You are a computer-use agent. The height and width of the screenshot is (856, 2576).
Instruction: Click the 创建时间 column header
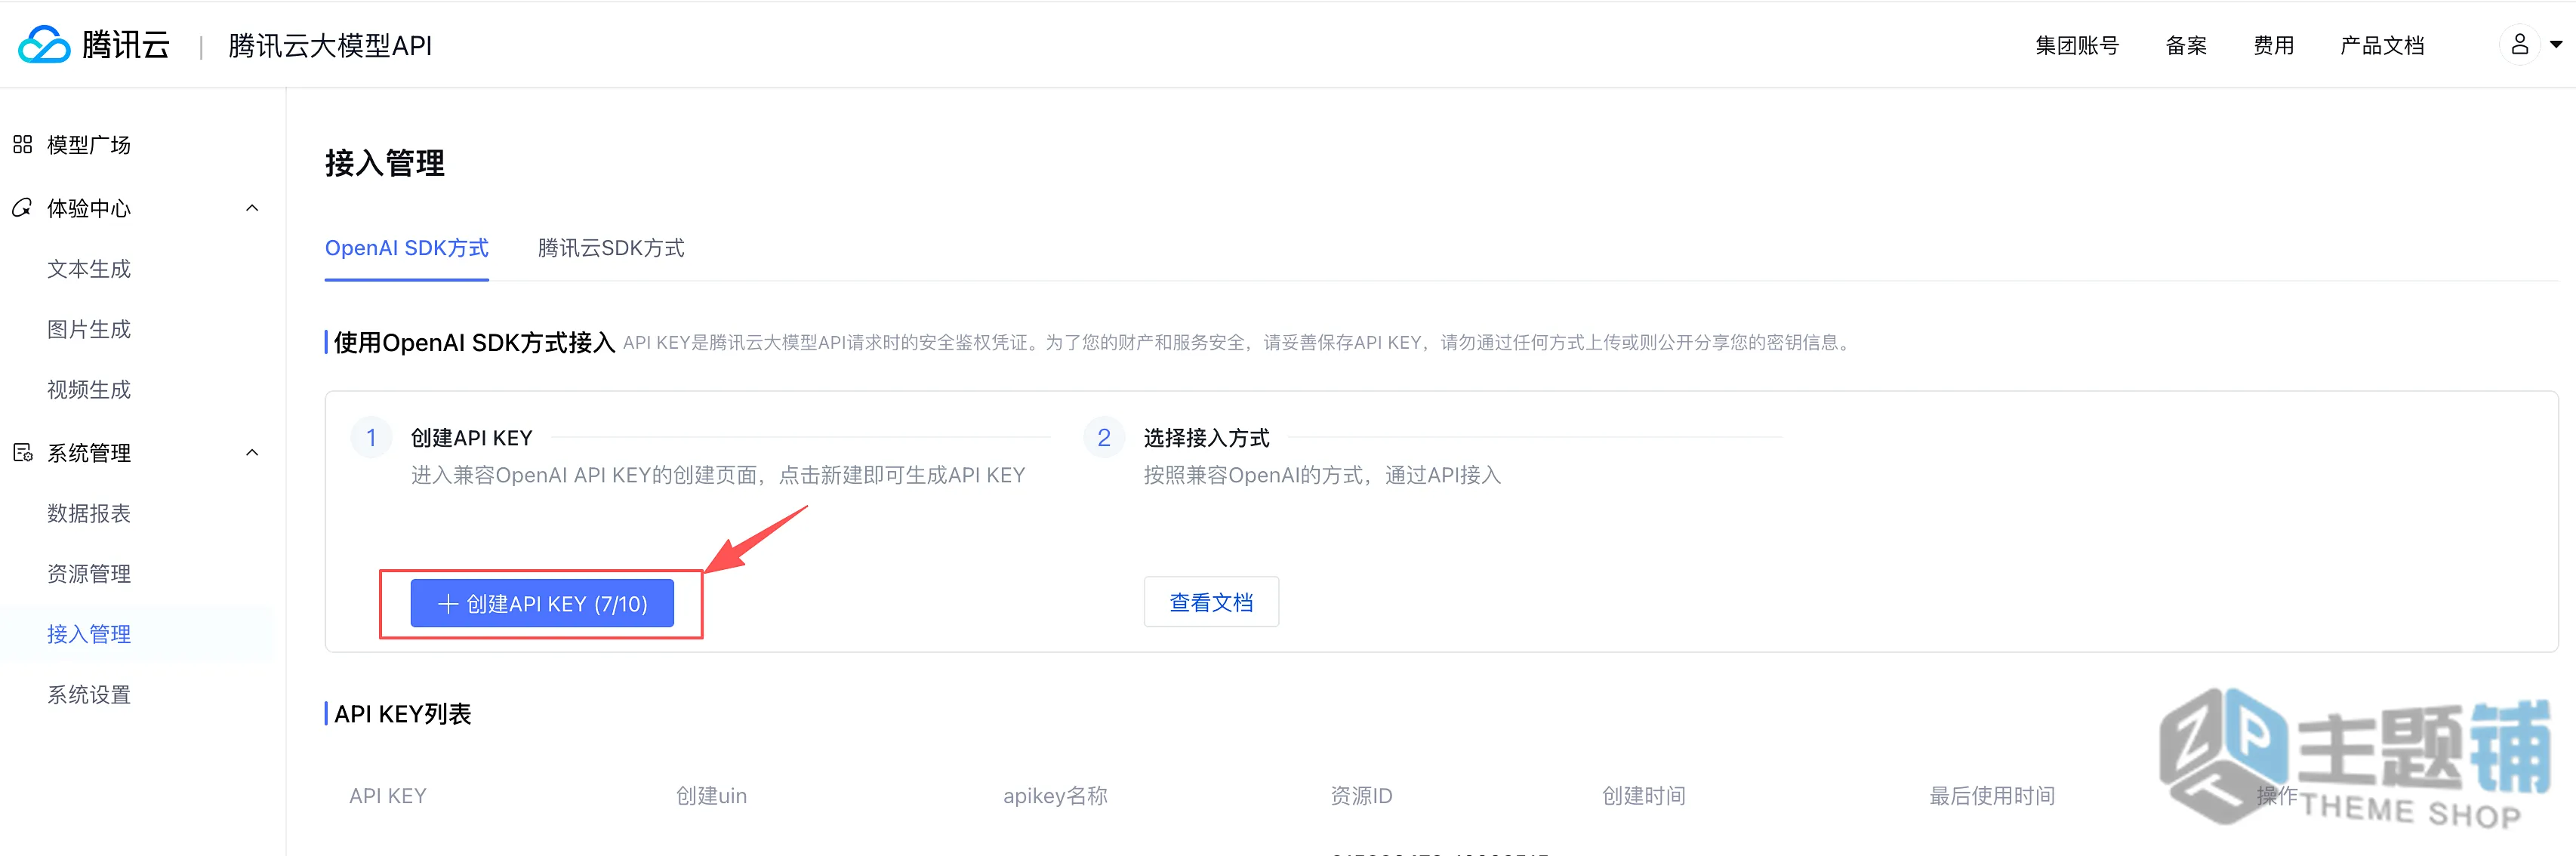(1644, 796)
